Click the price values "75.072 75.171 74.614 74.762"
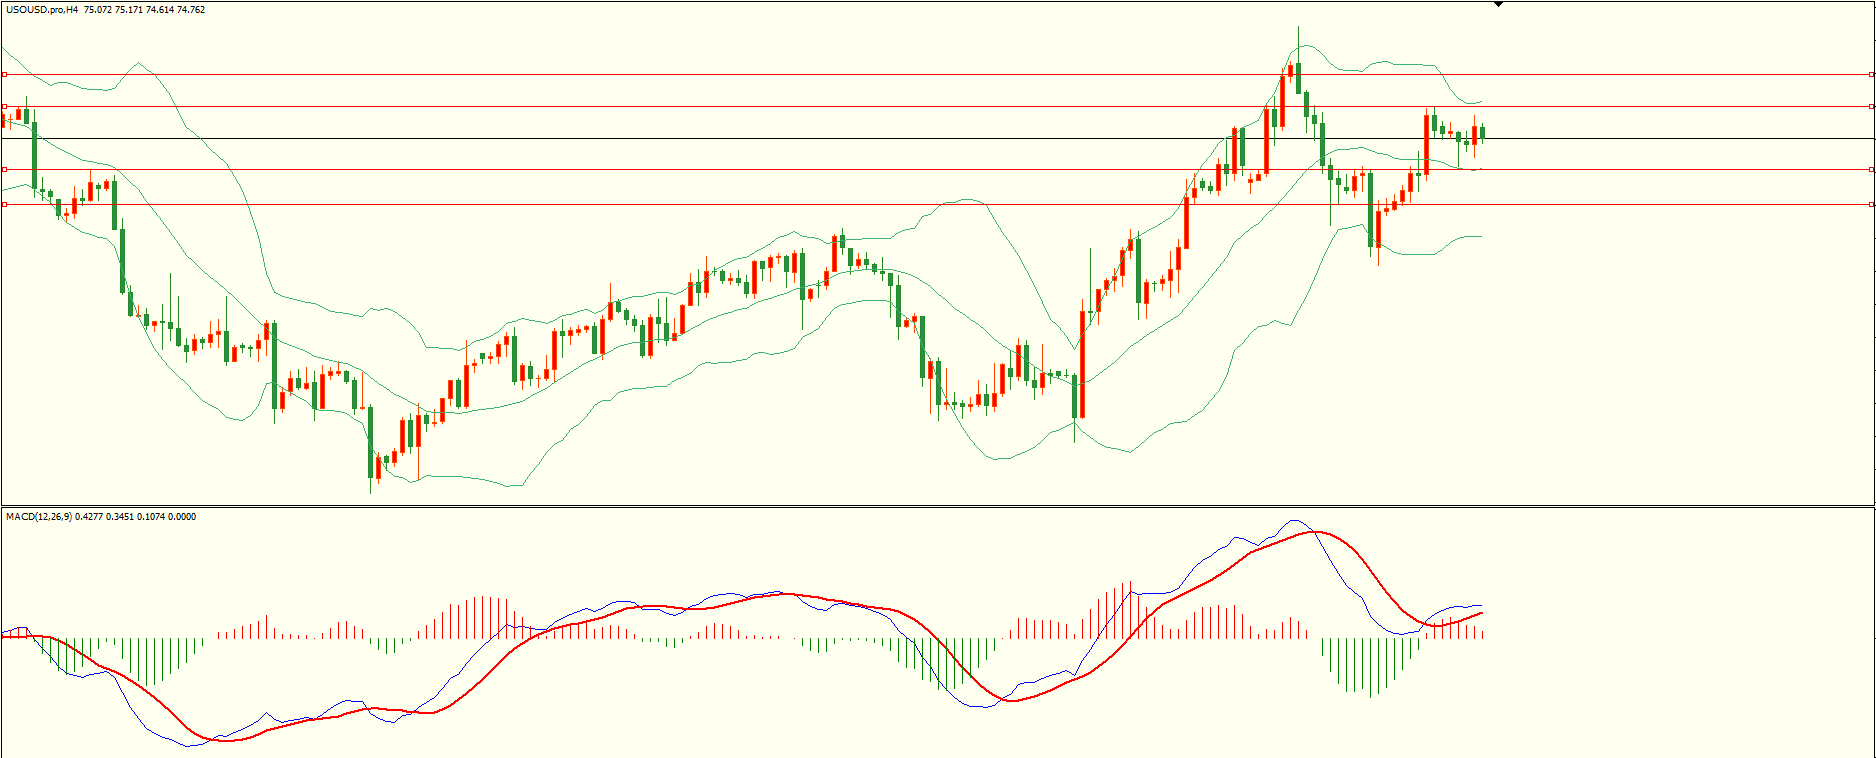This screenshot has width=1876, height=758. (x=145, y=10)
